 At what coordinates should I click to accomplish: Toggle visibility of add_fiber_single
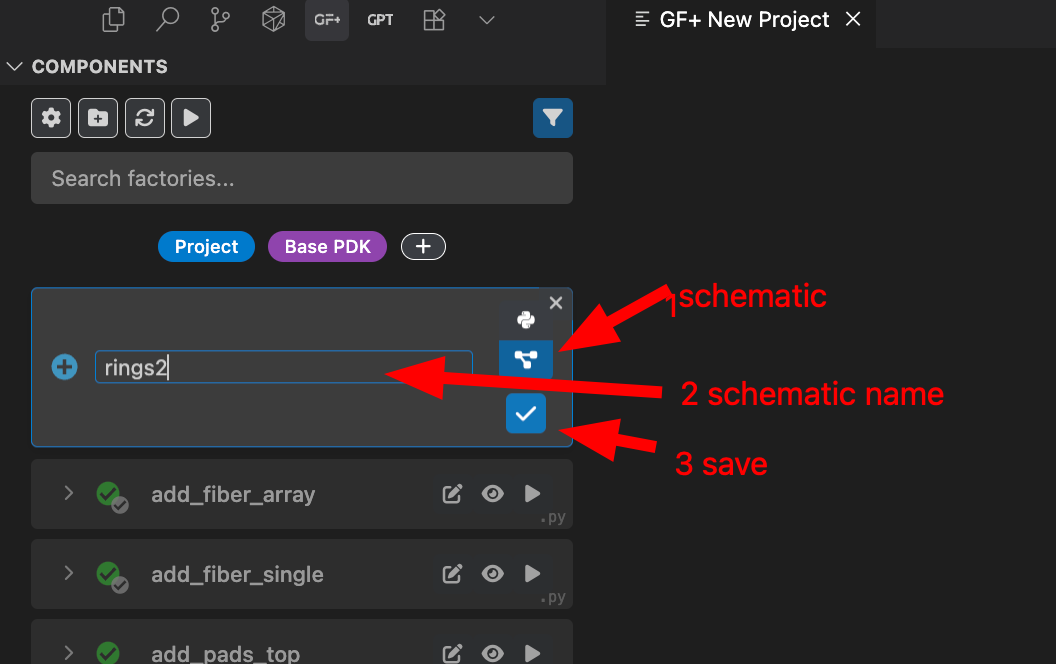click(492, 574)
